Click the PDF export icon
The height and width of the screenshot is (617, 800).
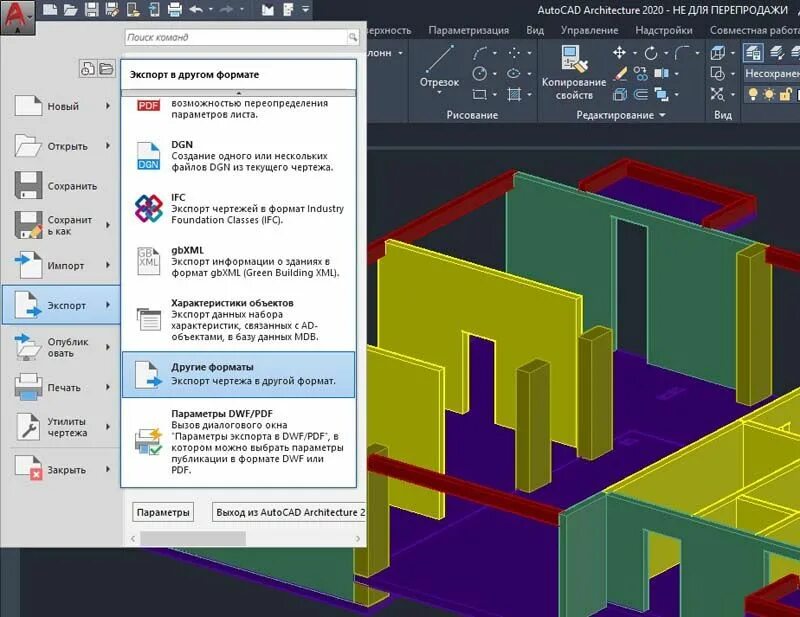pos(148,105)
